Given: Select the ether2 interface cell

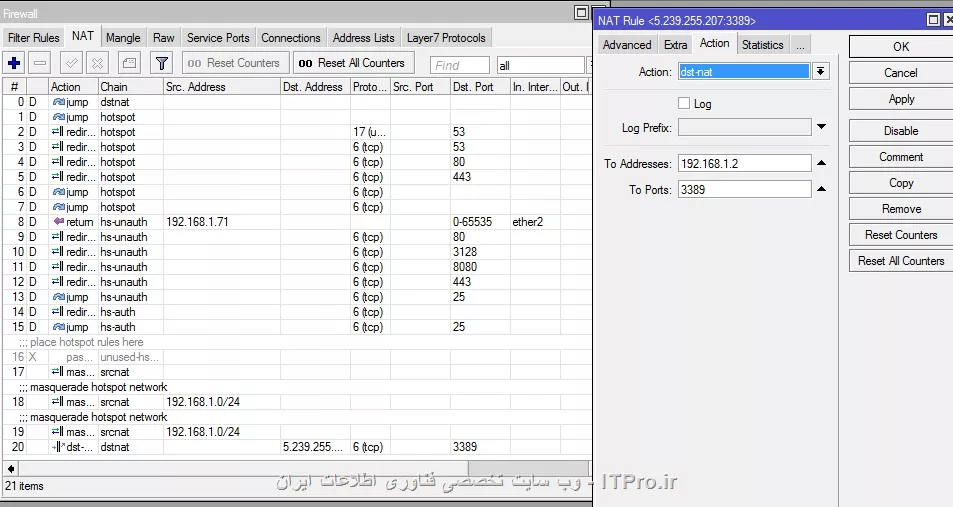Looking at the screenshot, I should tap(534, 222).
